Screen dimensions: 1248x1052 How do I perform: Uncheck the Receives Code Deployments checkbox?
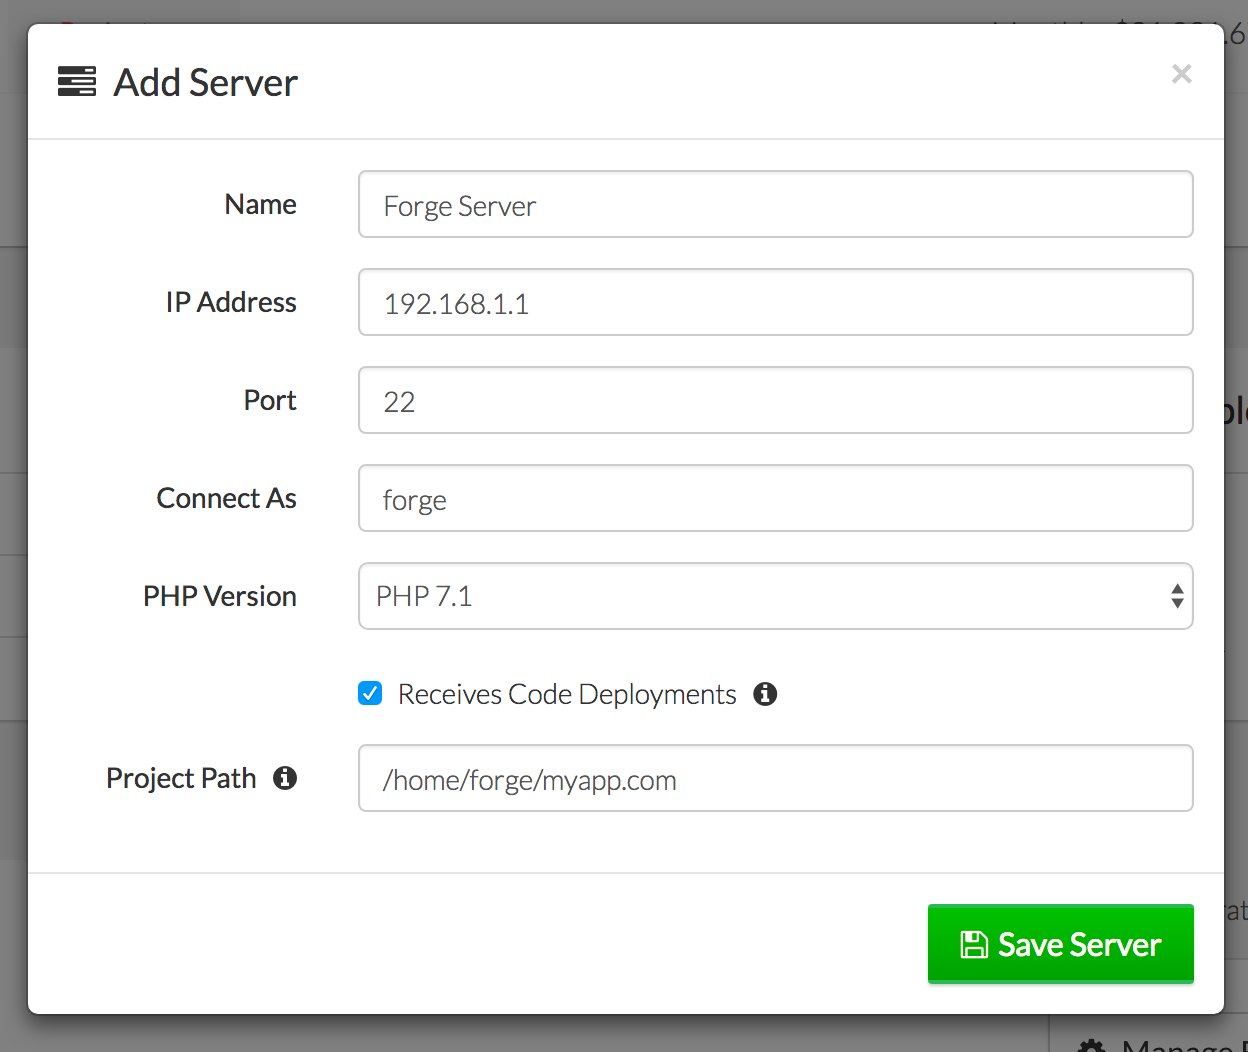coord(370,694)
